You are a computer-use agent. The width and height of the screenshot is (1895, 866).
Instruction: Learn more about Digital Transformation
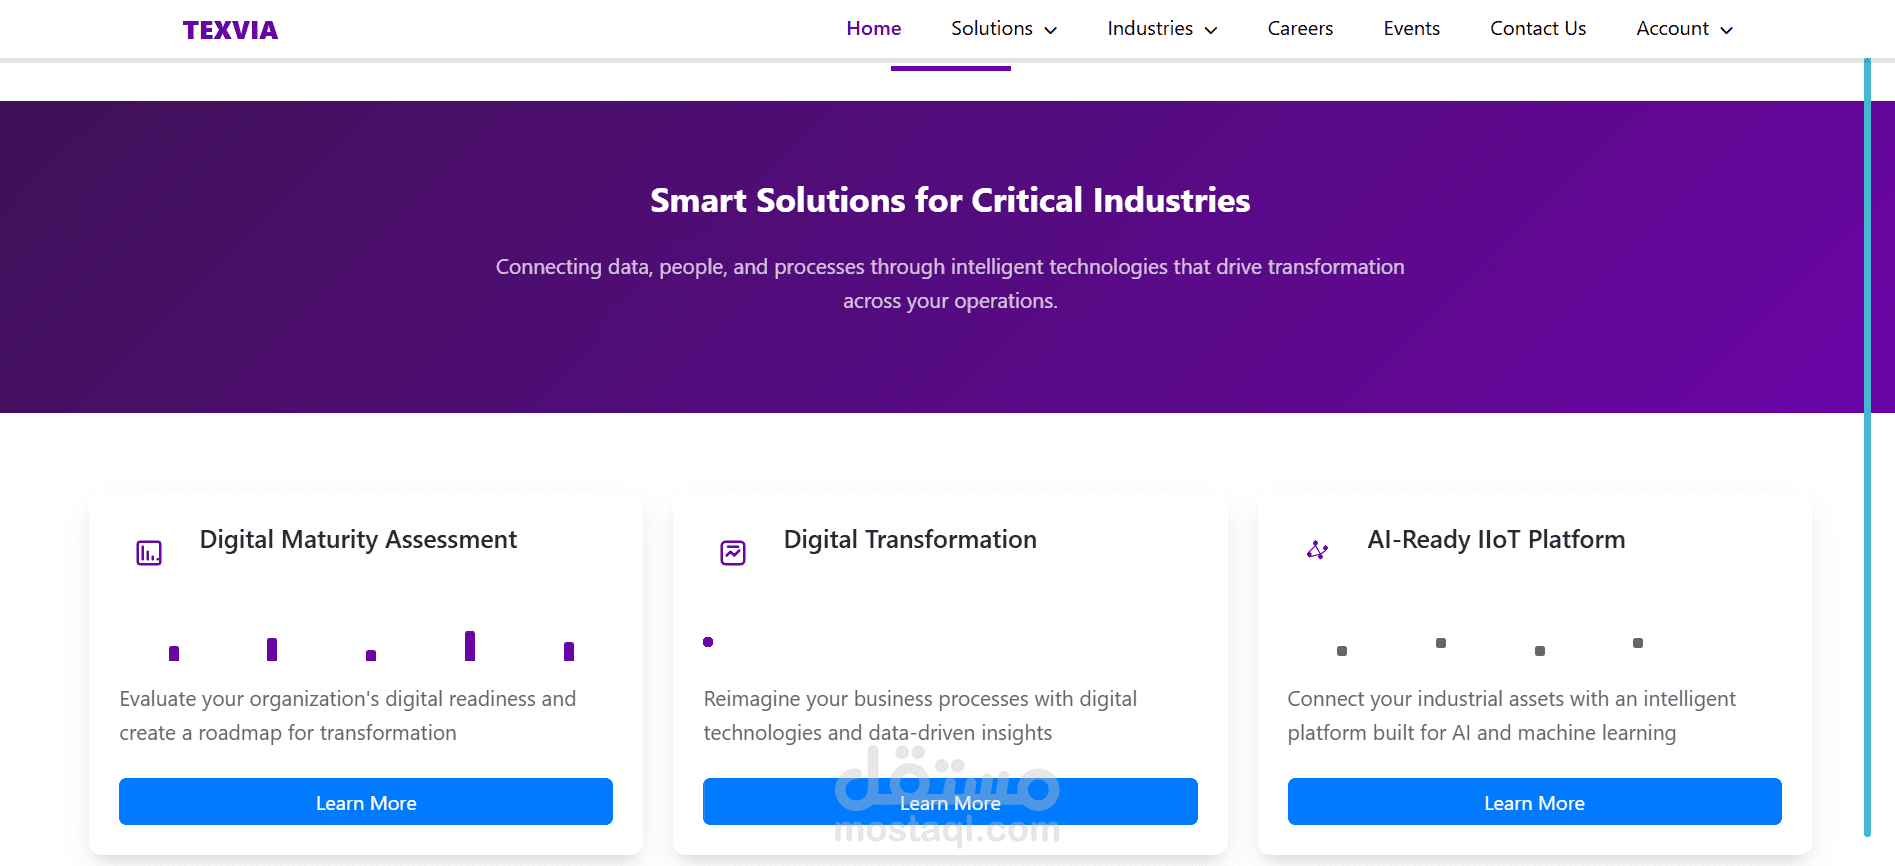point(950,802)
